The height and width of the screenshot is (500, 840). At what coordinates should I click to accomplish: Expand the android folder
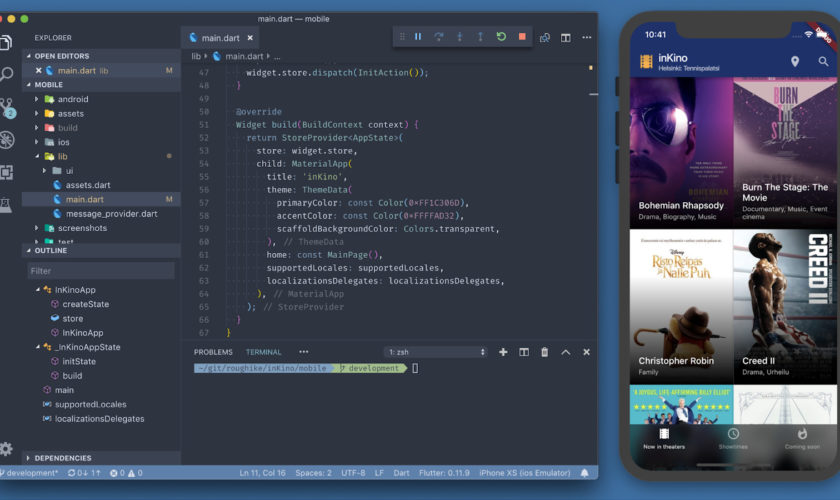point(72,99)
